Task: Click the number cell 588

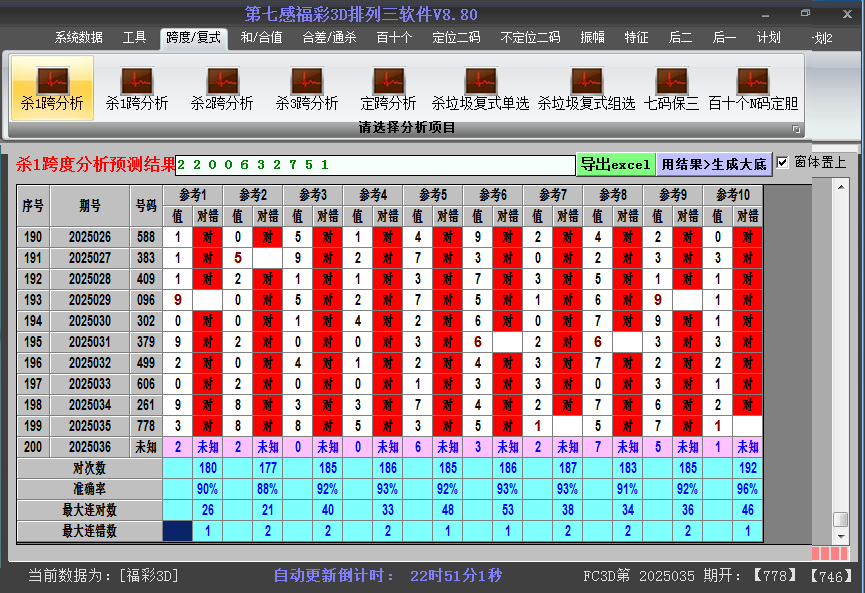Action: click(x=146, y=237)
